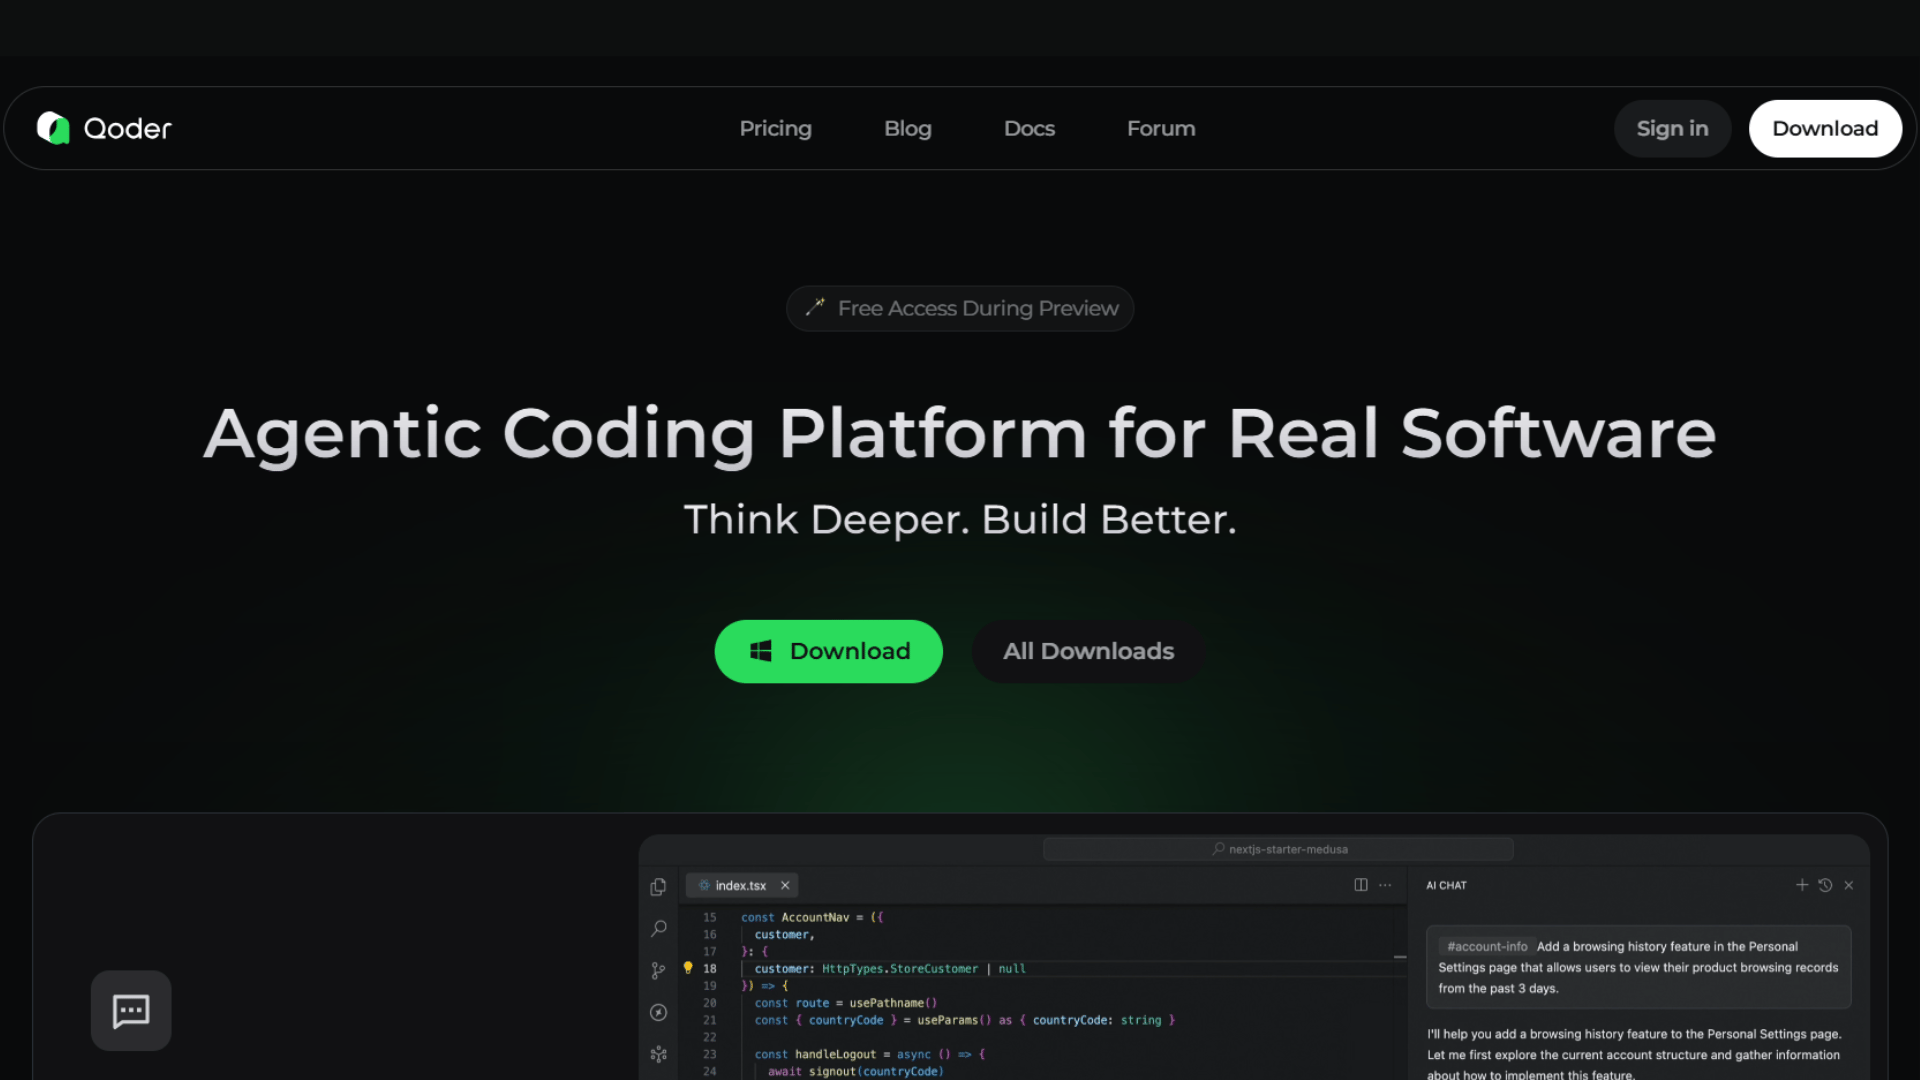Start a new AI chat with plus icon
Viewport: 1920px width, 1080px height.
pyautogui.click(x=1802, y=885)
